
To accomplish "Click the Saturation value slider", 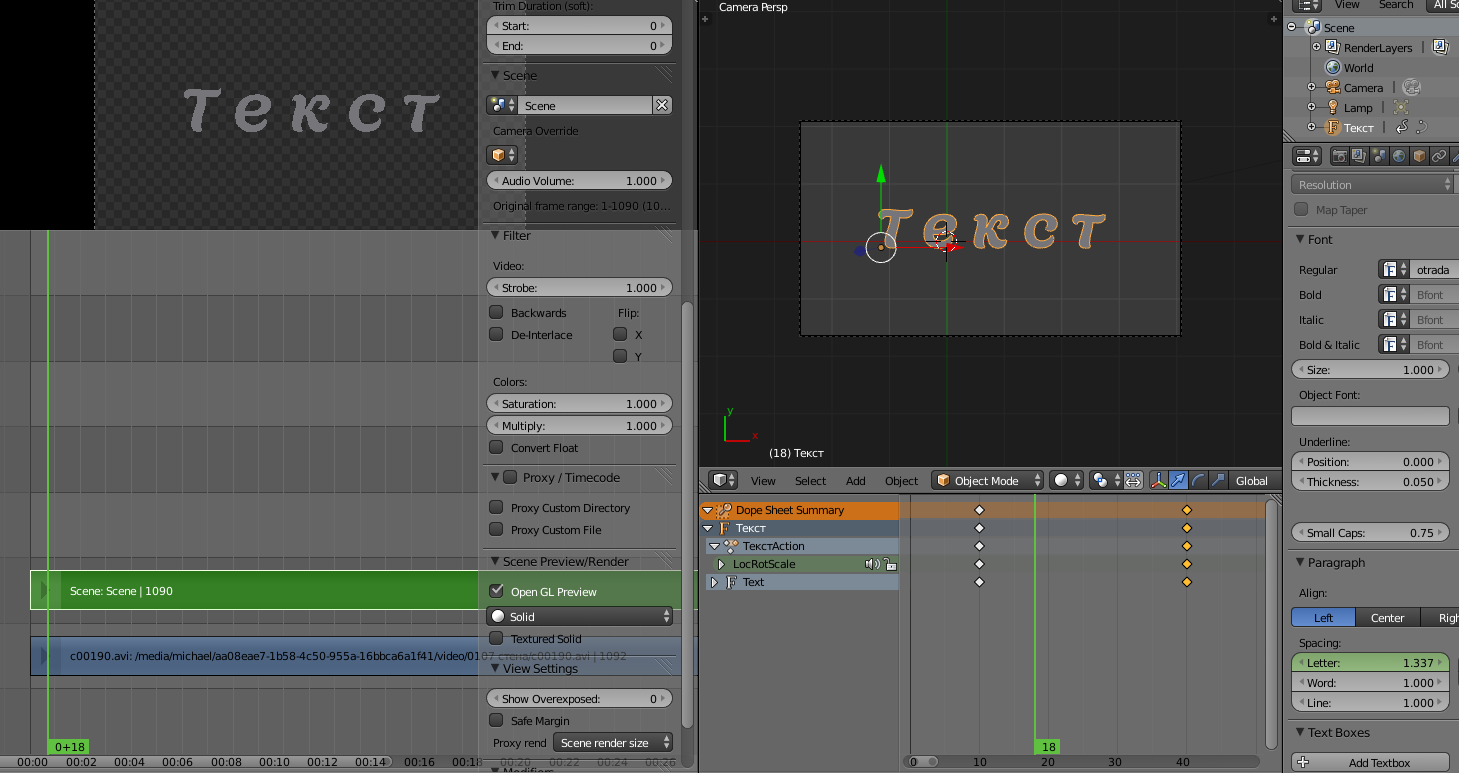I will coord(579,404).
